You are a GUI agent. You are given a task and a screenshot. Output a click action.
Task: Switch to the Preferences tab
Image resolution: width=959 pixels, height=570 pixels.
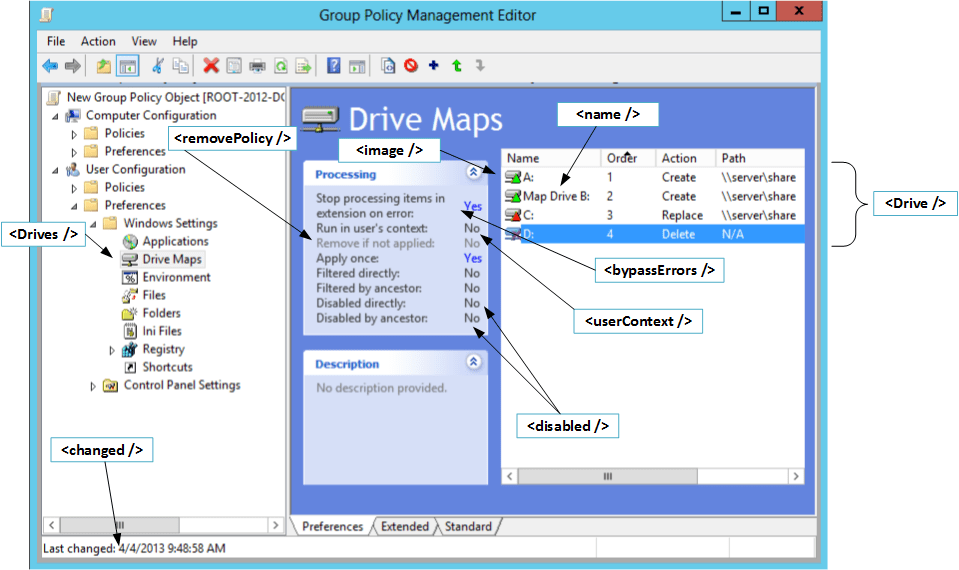coord(332,527)
